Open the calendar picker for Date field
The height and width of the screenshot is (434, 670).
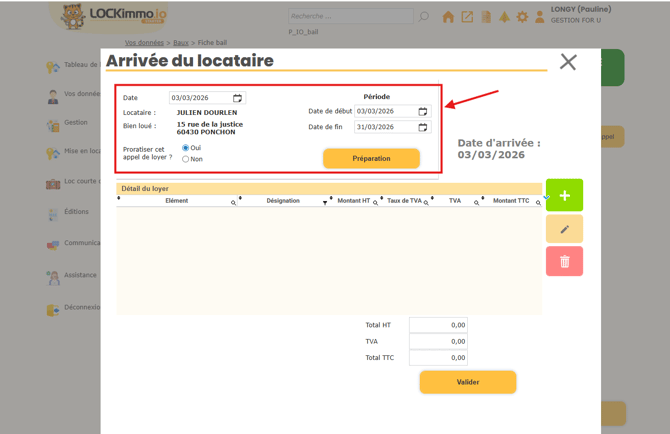237,98
